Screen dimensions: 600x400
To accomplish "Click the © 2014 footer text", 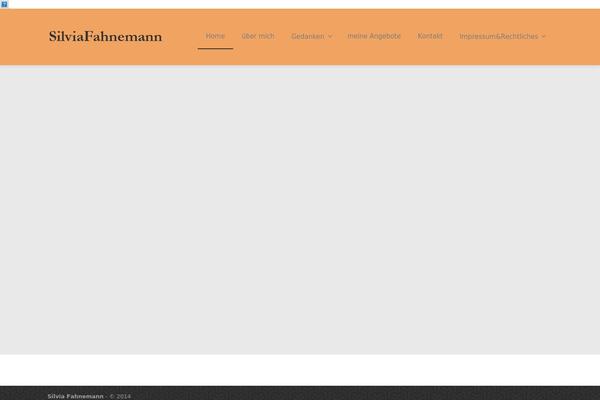I will [120, 396].
